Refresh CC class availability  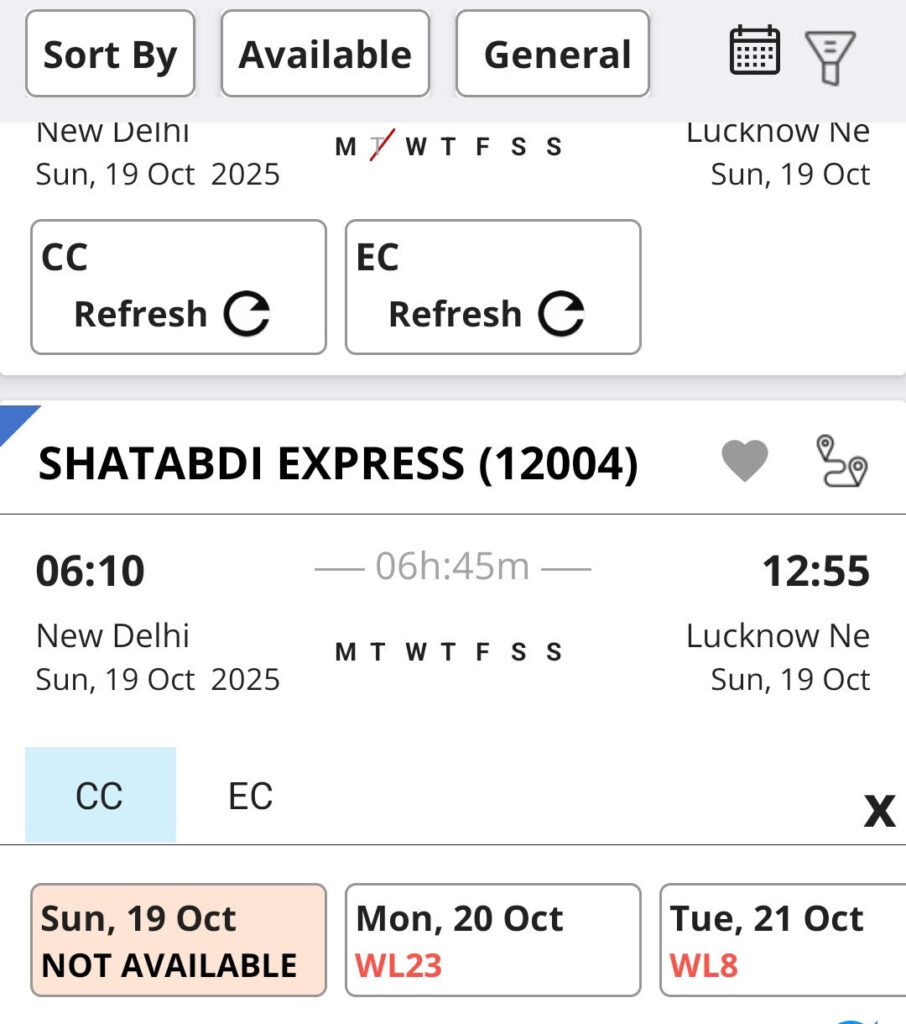click(x=178, y=288)
